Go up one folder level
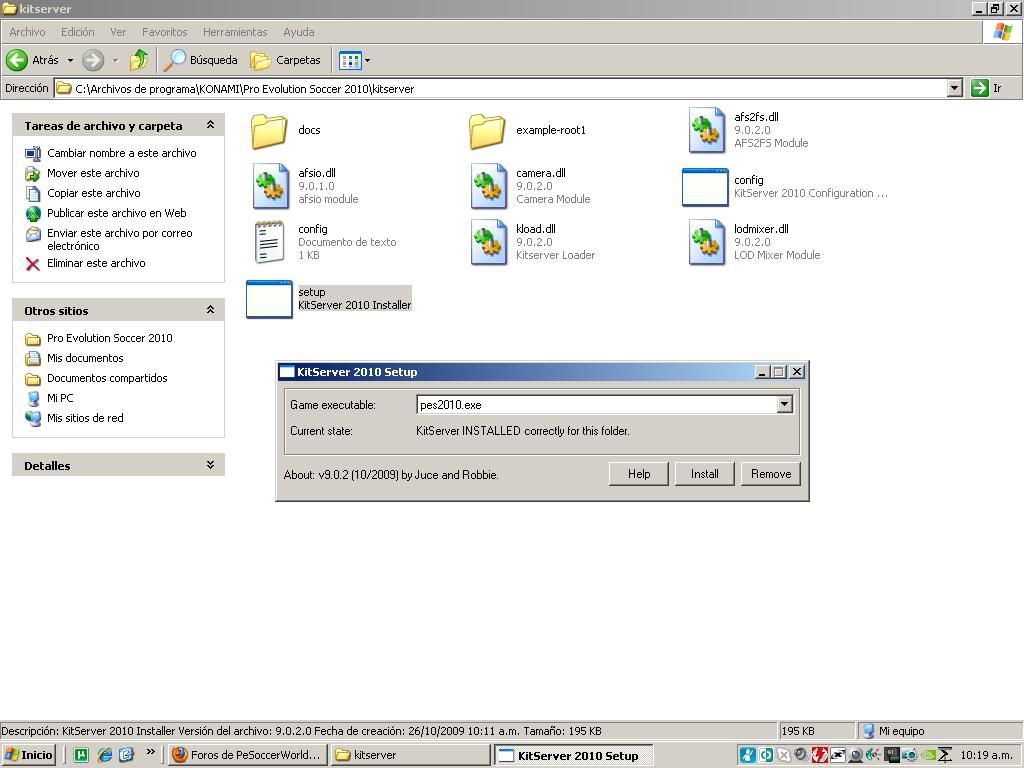Image resolution: width=1024 pixels, height=768 pixels. pos(138,60)
